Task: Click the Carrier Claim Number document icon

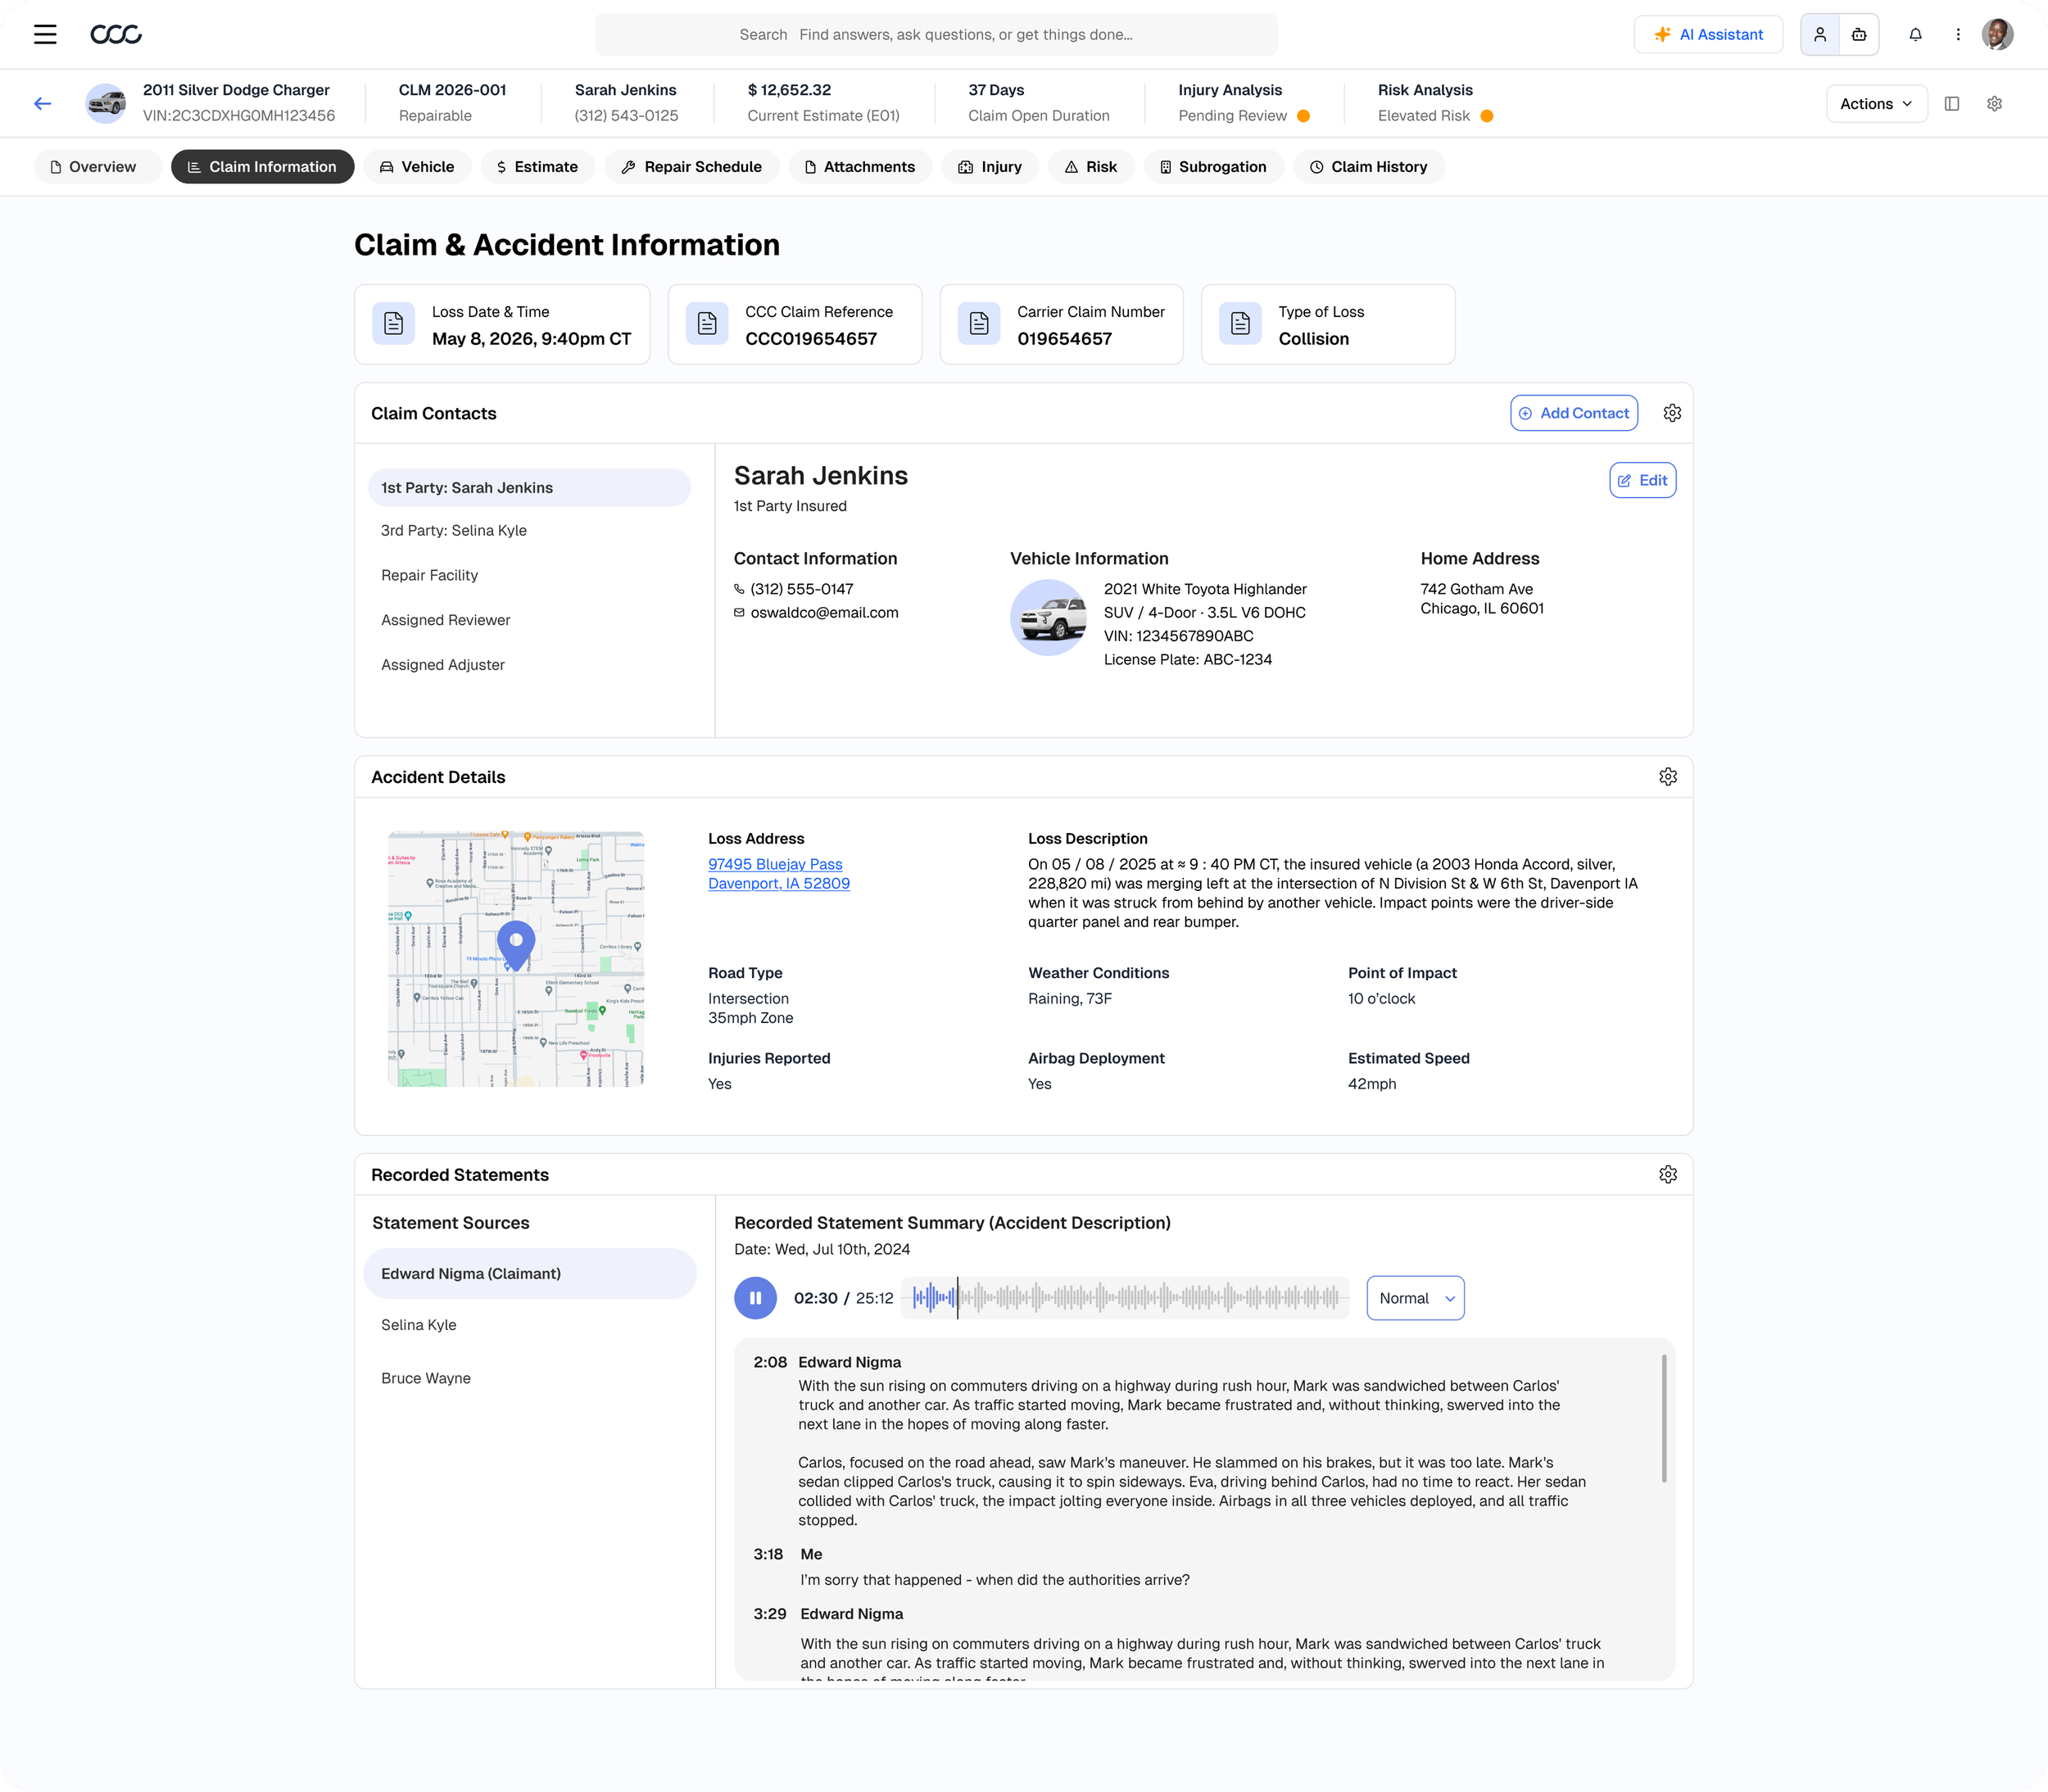Action: pos(979,323)
